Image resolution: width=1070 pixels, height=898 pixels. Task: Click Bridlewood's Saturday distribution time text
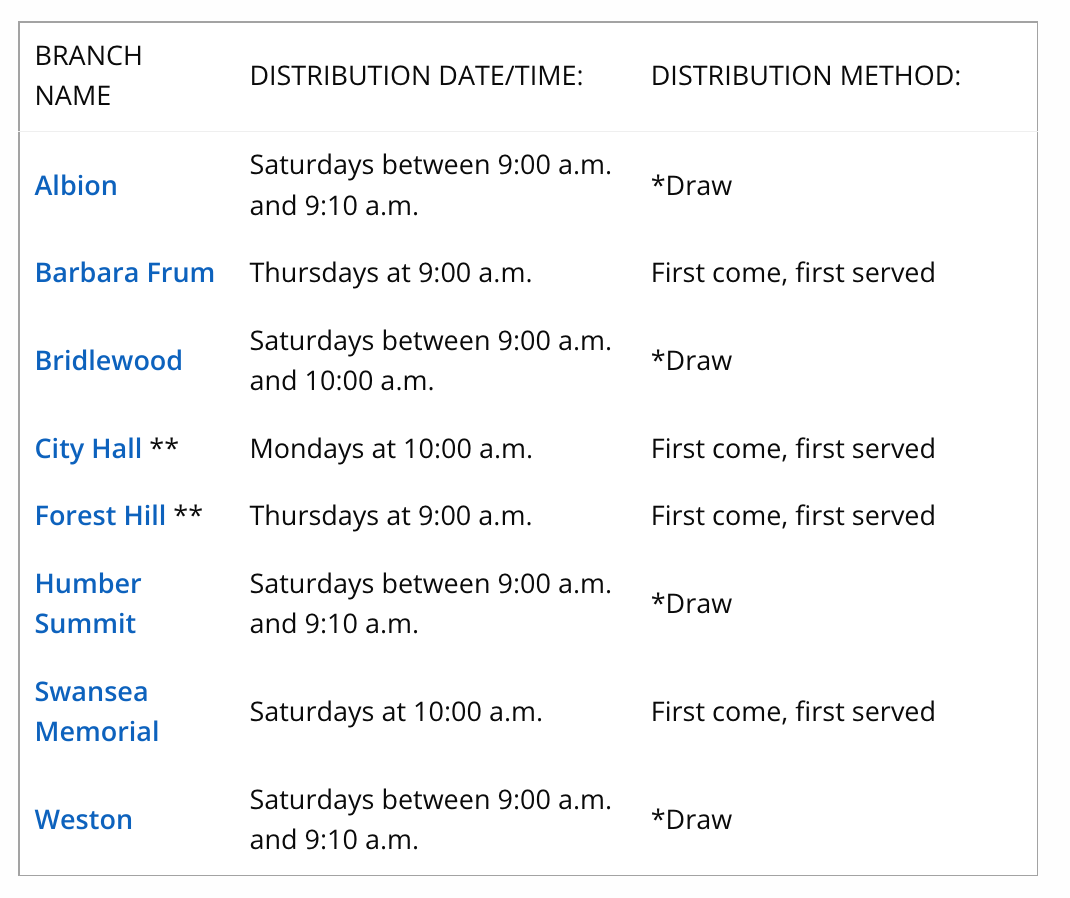(x=430, y=361)
